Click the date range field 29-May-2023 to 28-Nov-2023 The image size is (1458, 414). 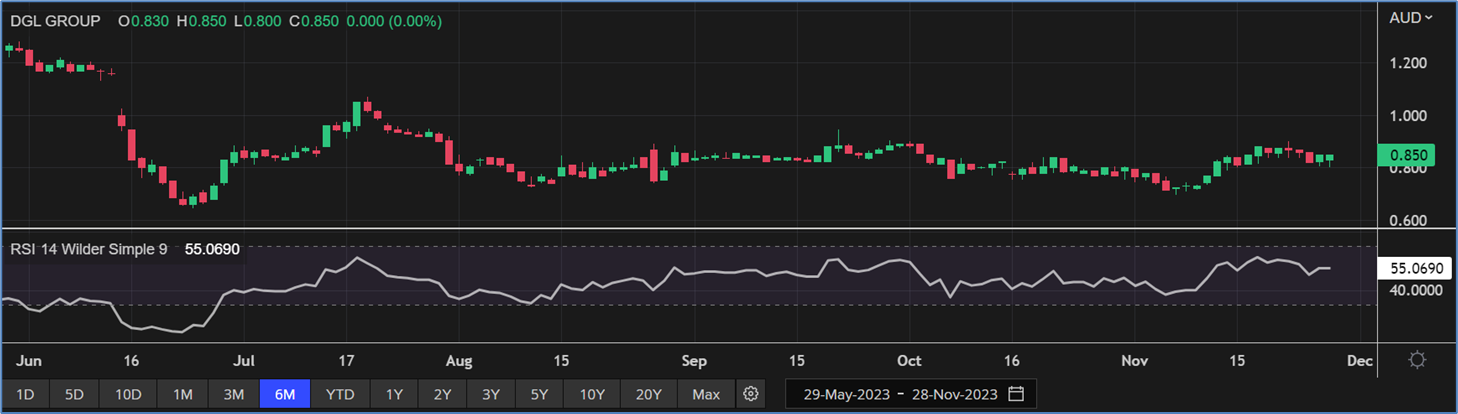click(911, 394)
